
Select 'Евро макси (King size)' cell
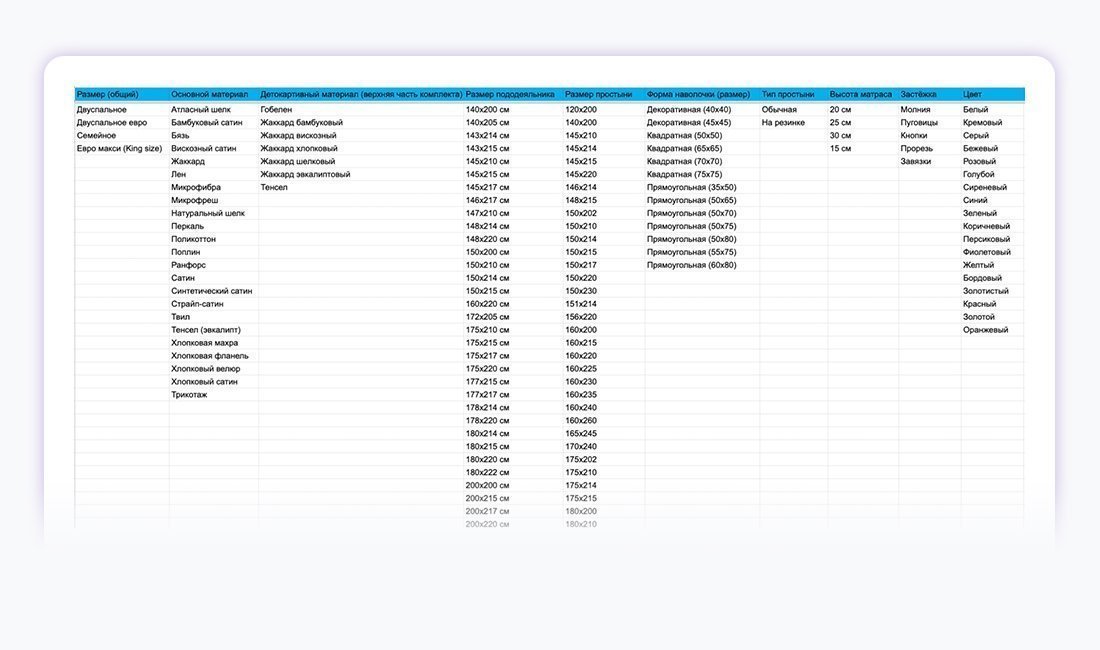click(119, 149)
